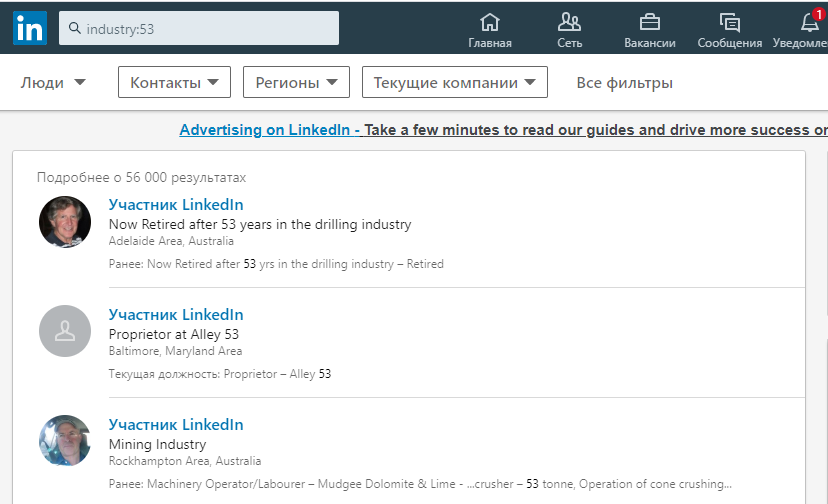Expand the Контакты filter dropdown
The height and width of the screenshot is (504, 828).
click(174, 83)
